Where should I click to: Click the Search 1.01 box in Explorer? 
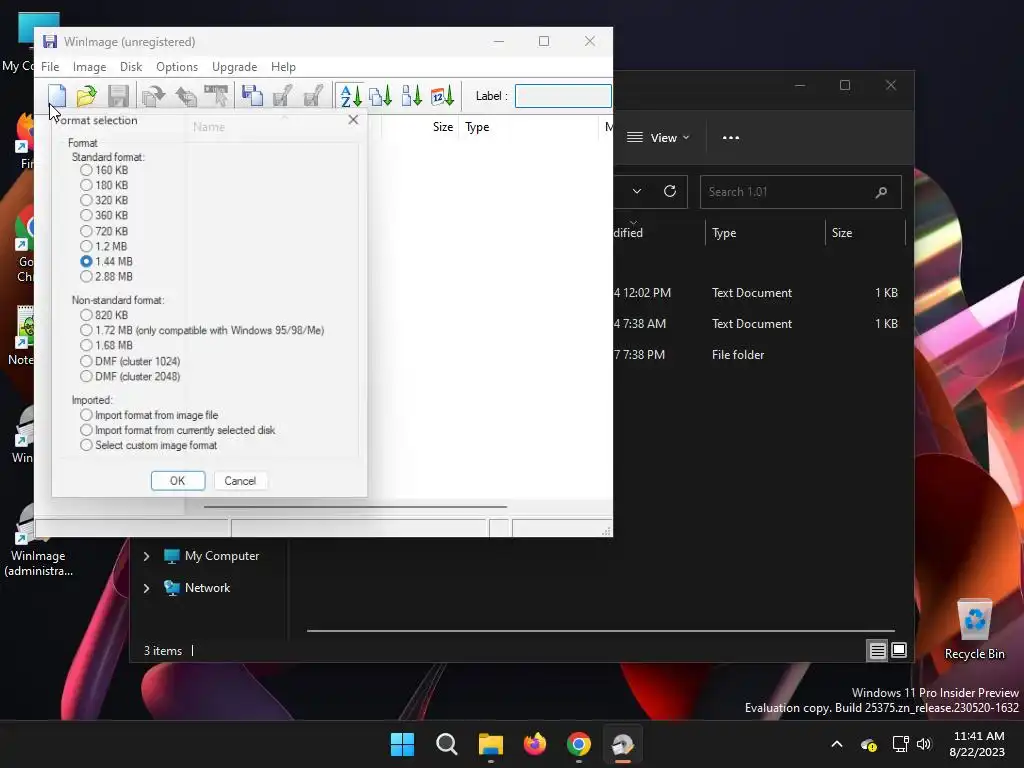coord(801,192)
